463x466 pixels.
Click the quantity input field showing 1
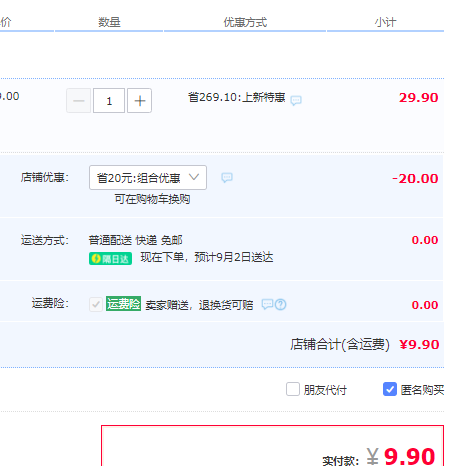tap(109, 101)
